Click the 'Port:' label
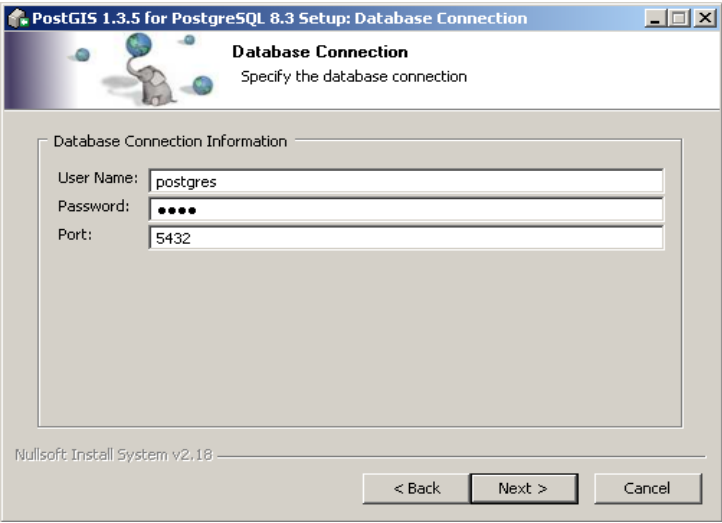 (75, 235)
